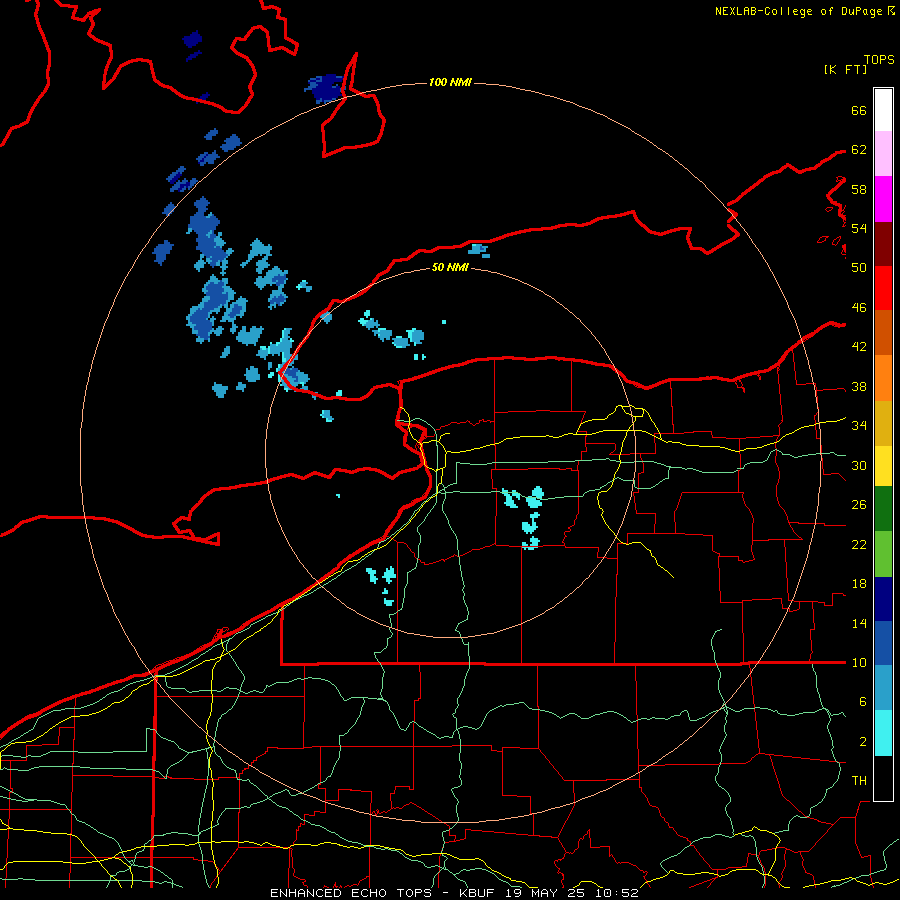900x900 pixels.
Task: Click the Enhanced Echo Tops KBUF caption
Action: point(454,893)
